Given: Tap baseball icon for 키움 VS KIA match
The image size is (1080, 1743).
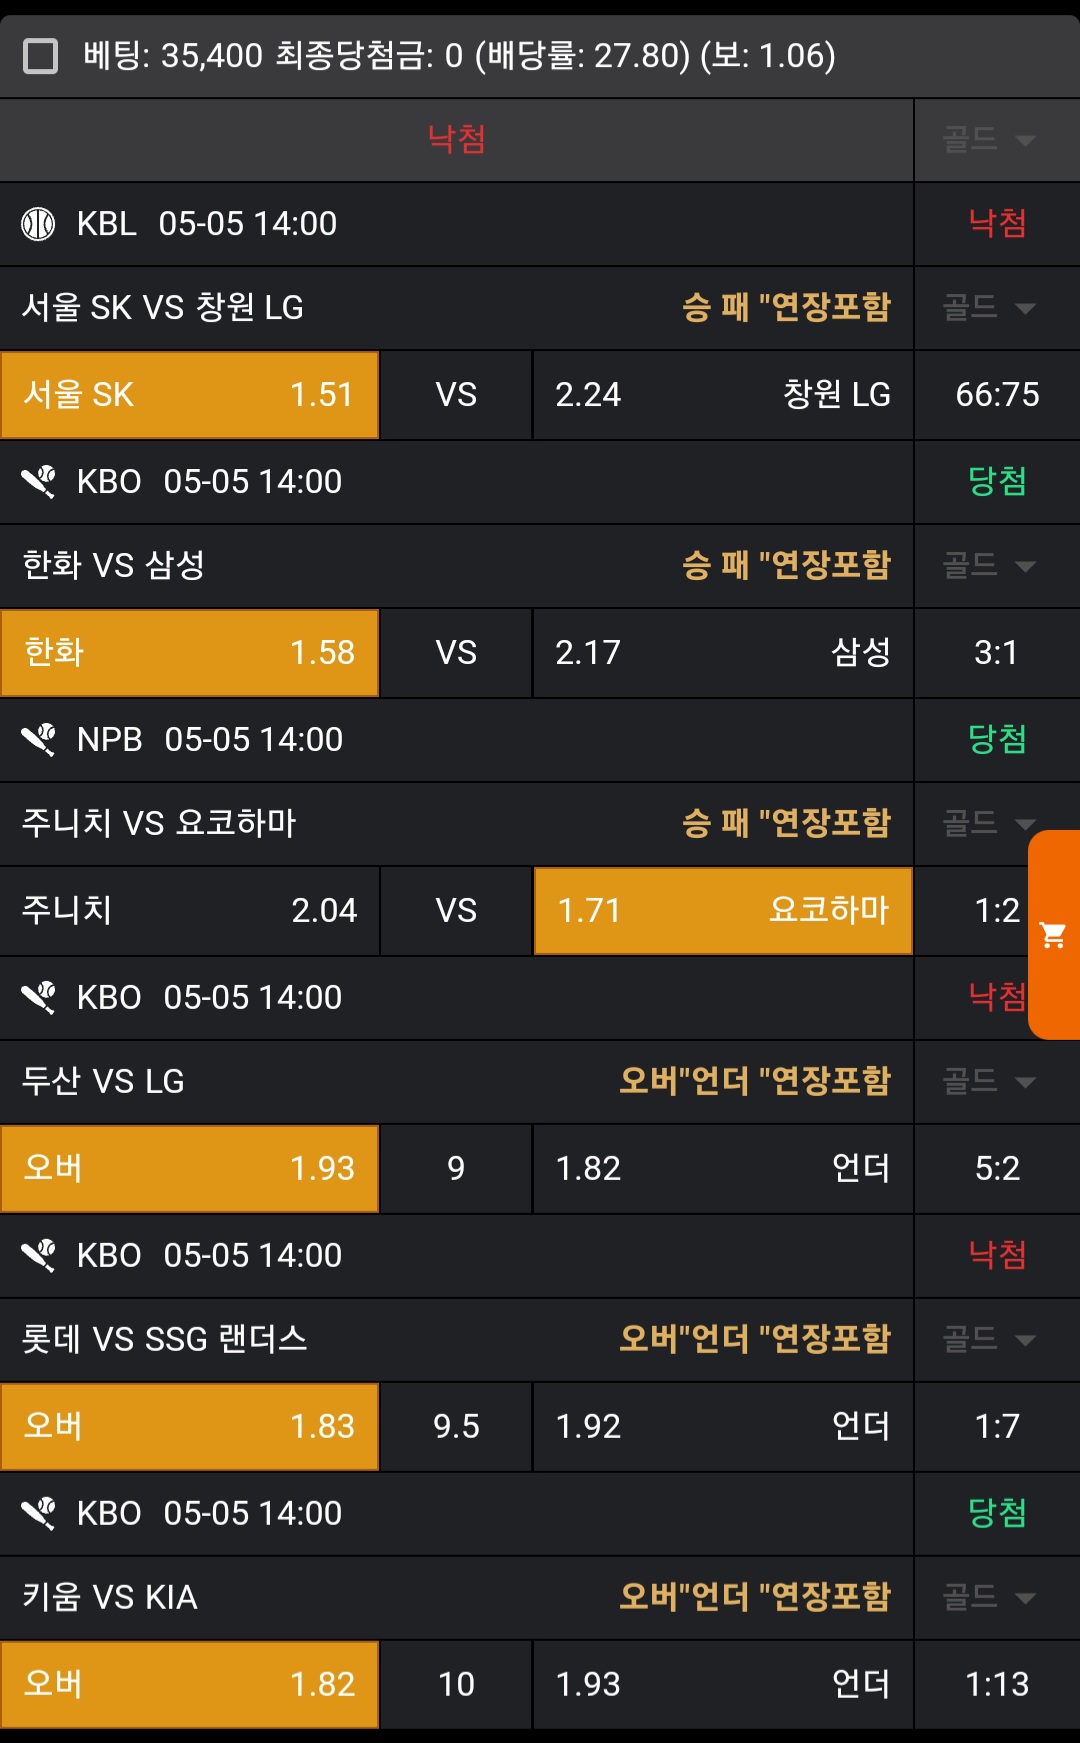Looking at the screenshot, I should pyautogui.click(x=38, y=1514).
